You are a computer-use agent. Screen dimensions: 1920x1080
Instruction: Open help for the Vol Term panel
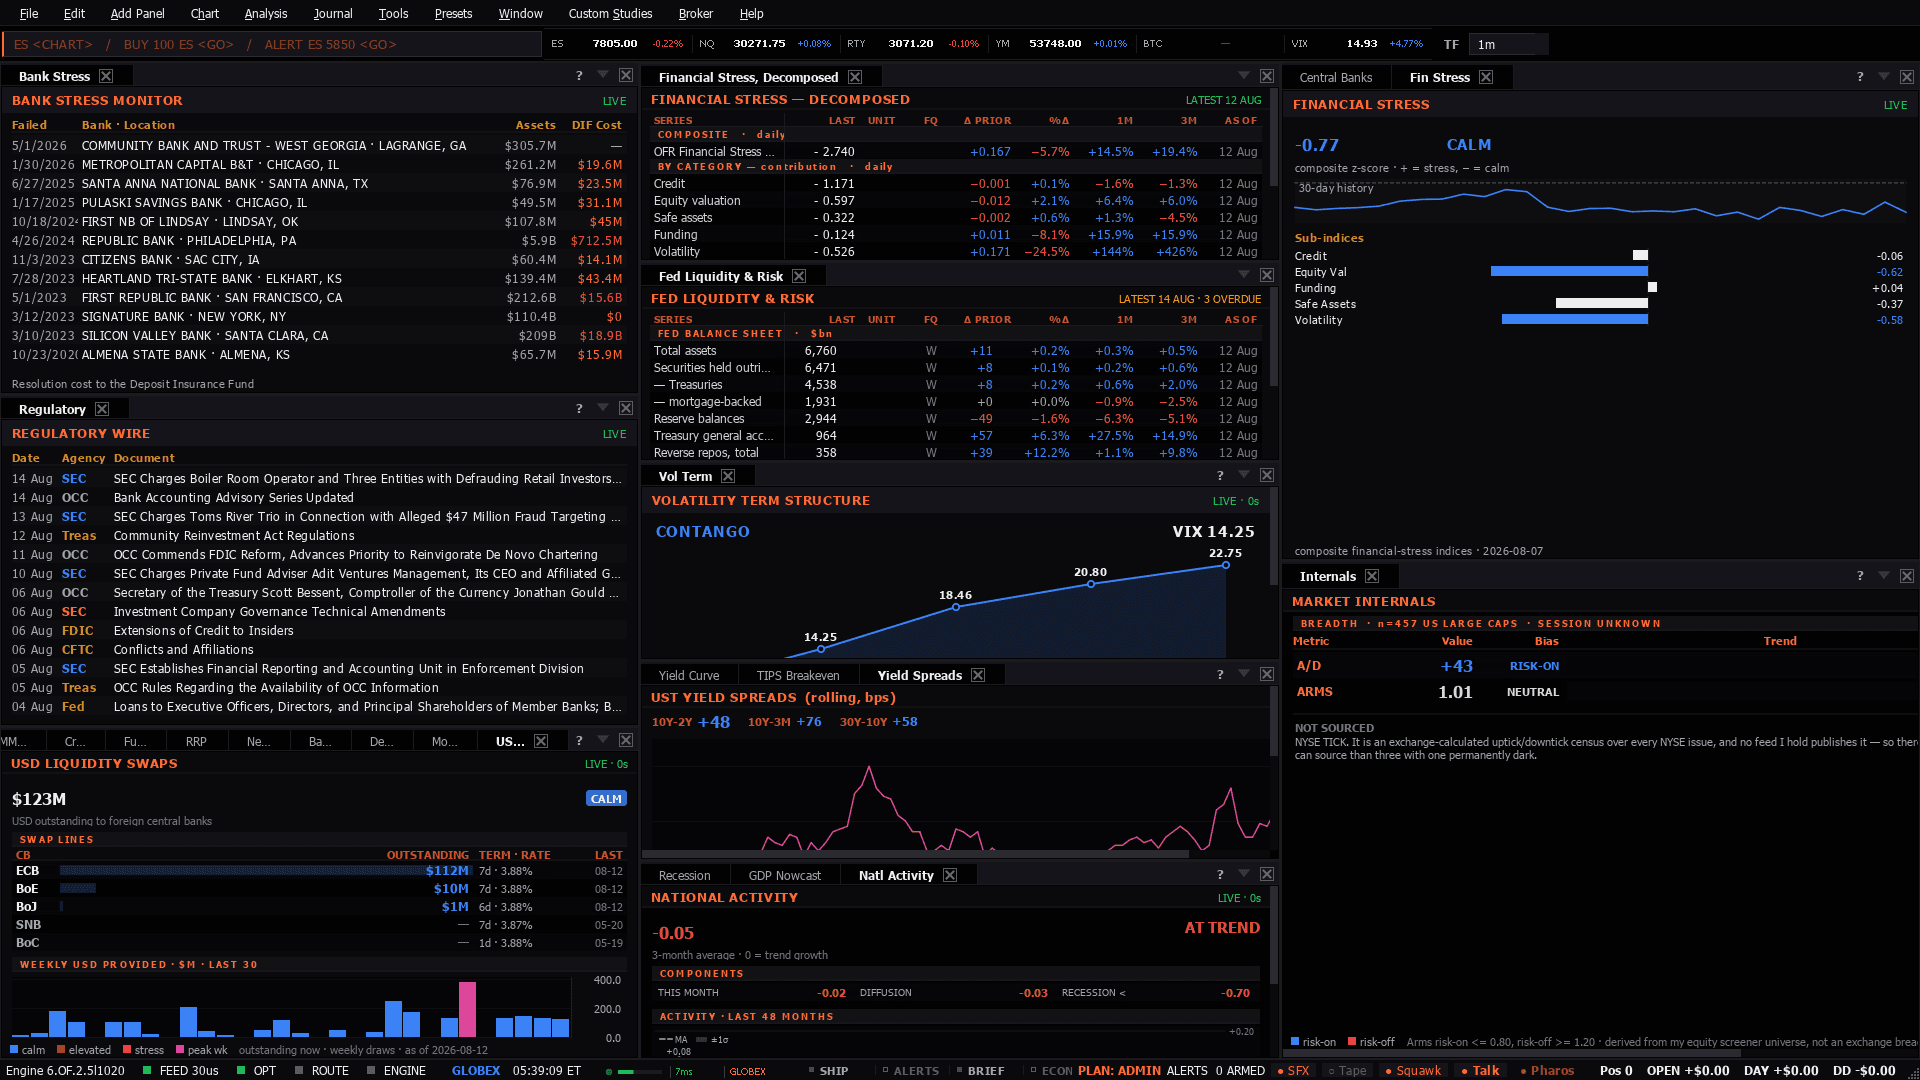[x=1220, y=476]
